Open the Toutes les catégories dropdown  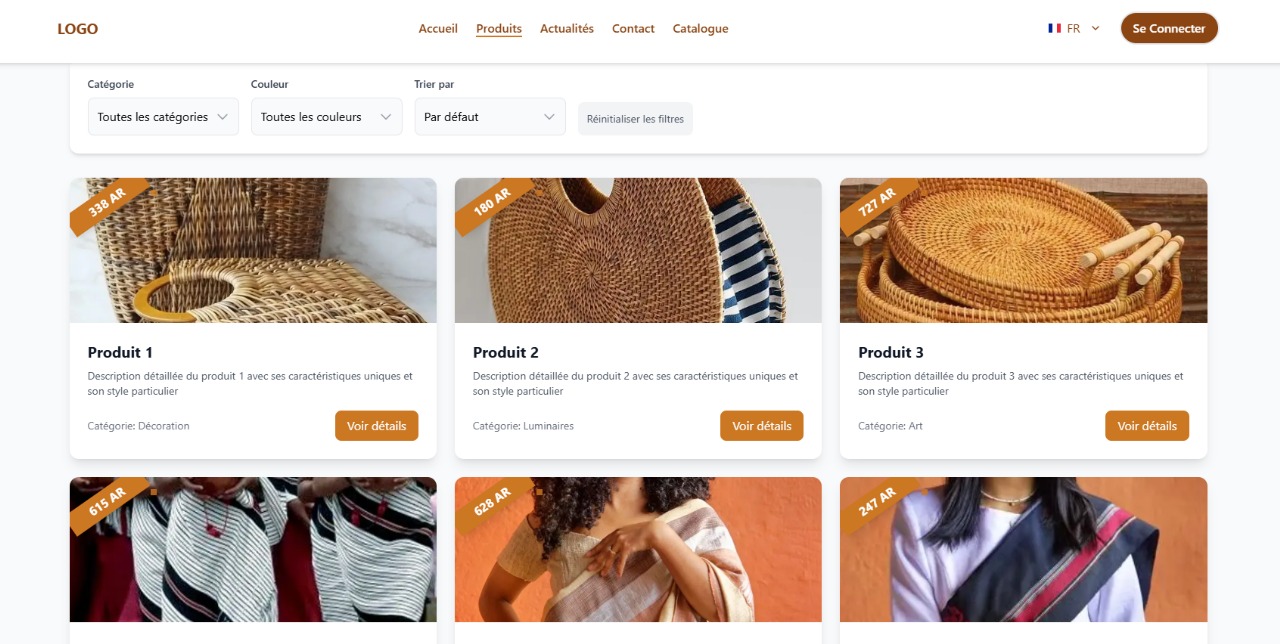point(163,116)
